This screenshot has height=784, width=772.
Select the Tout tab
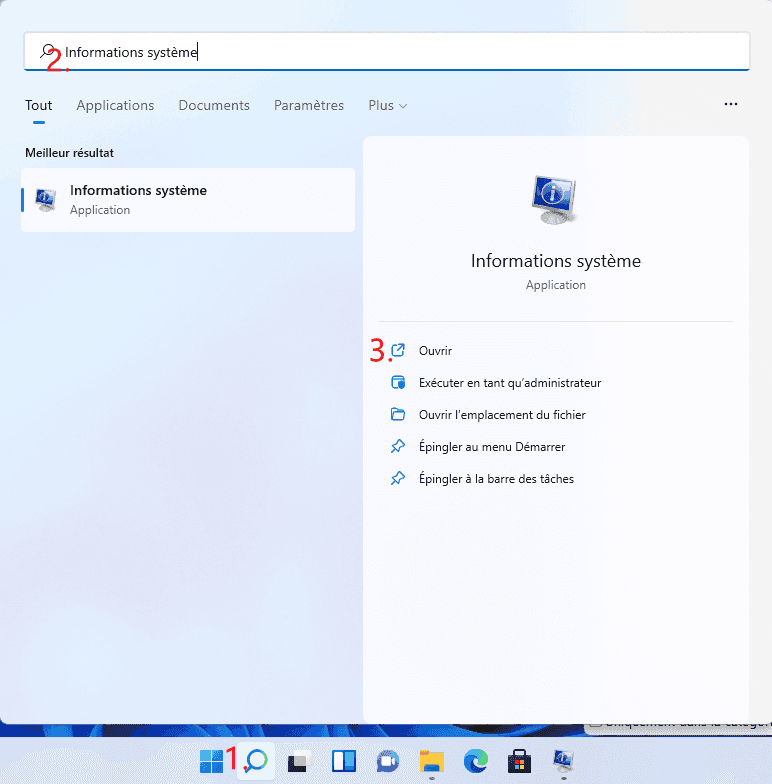[38, 106]
